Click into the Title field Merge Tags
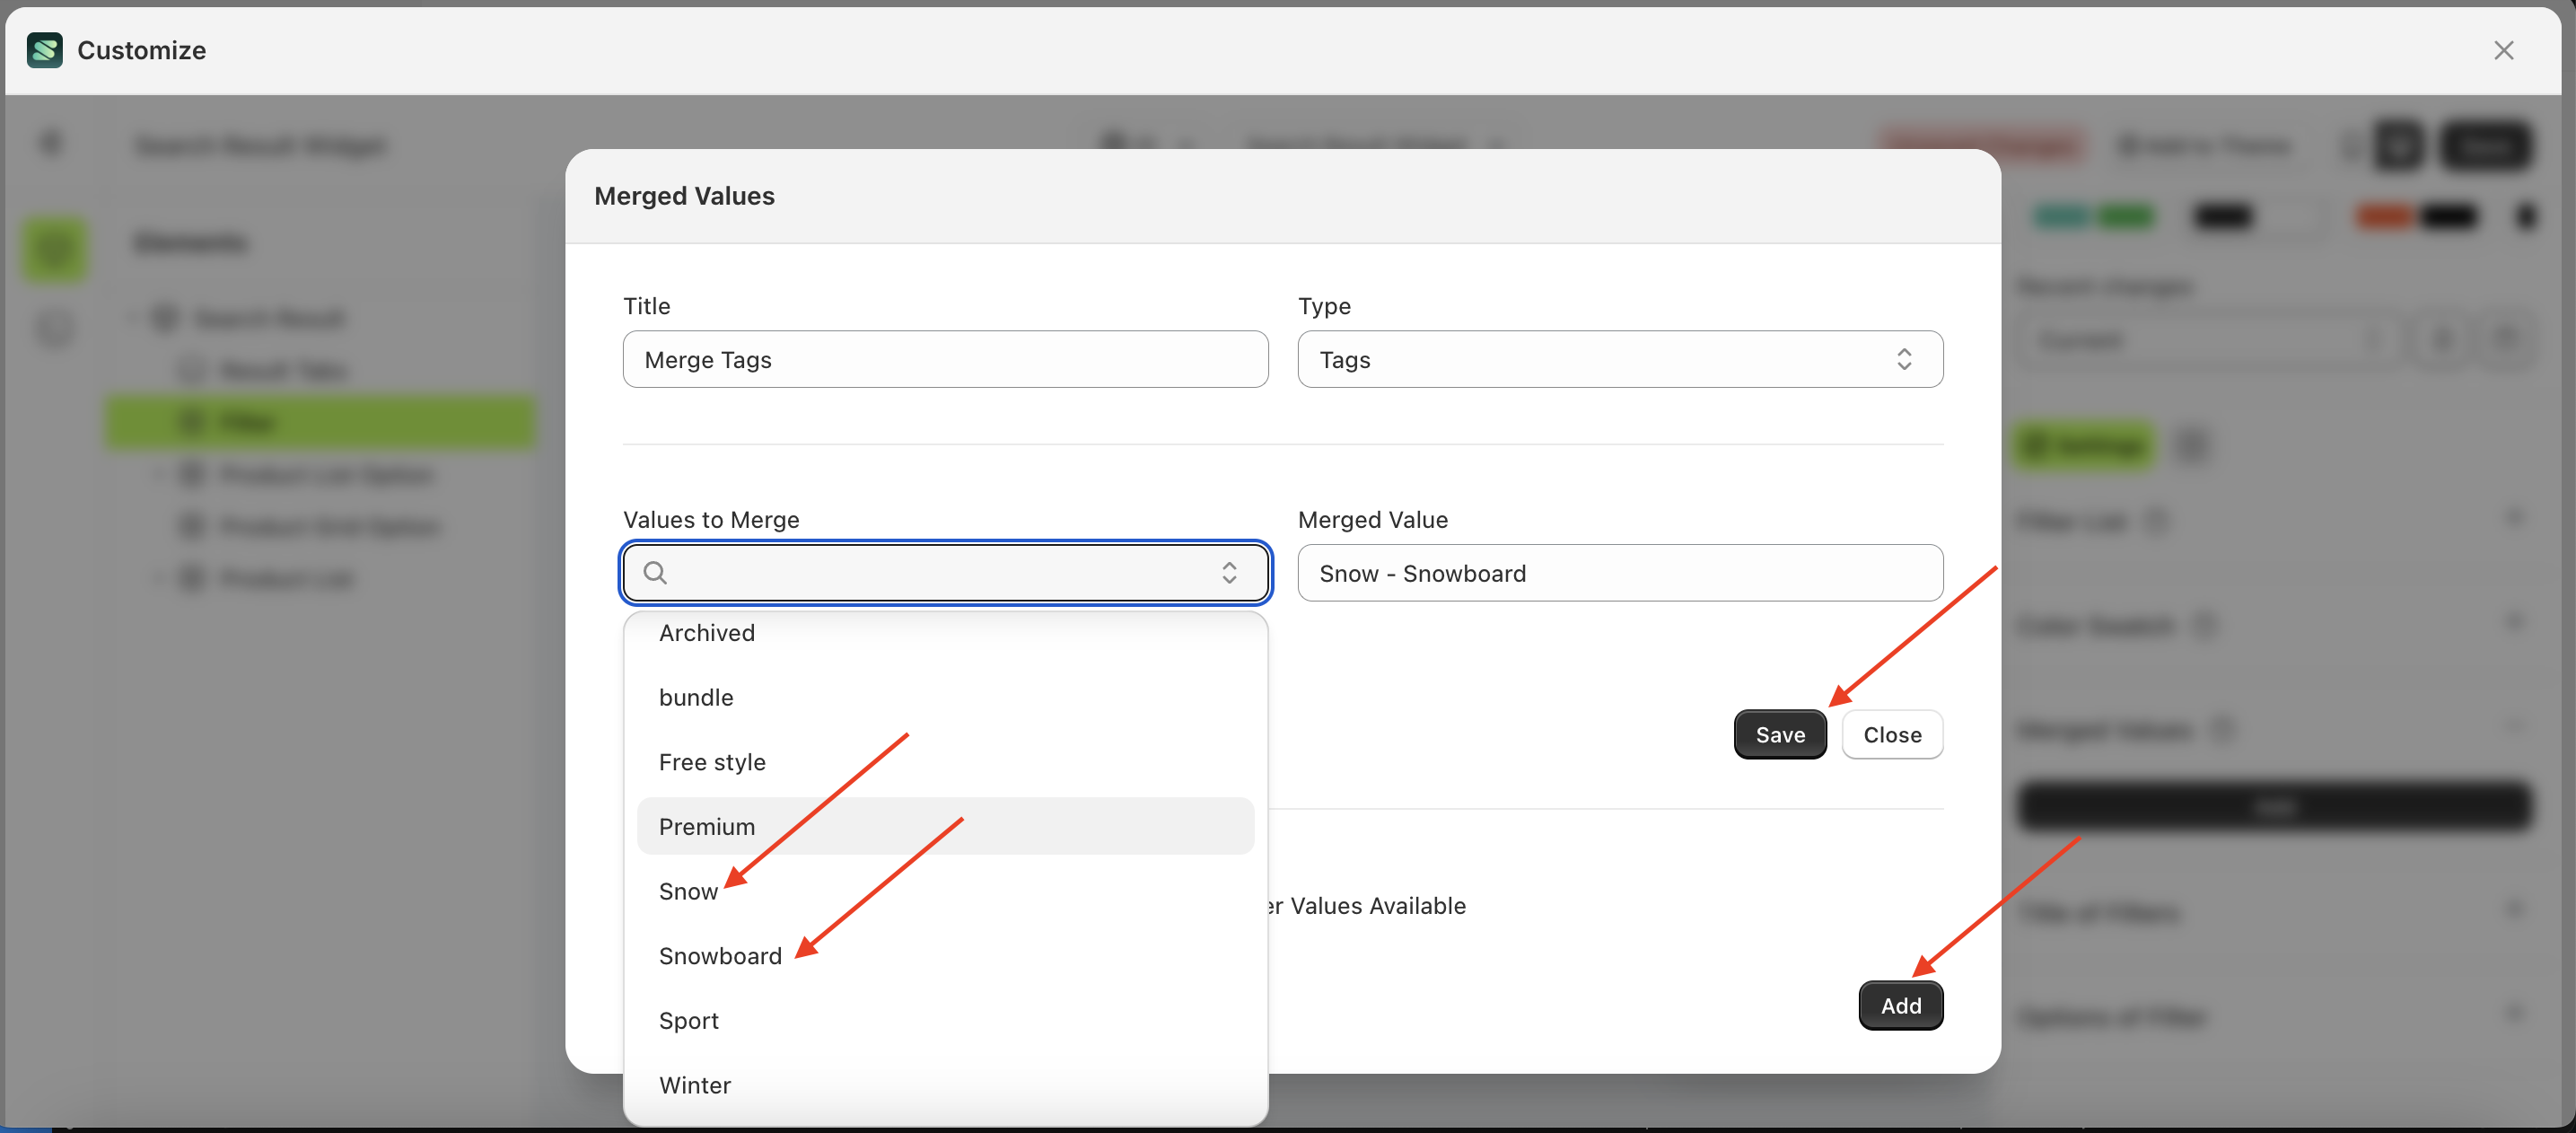 point(944,360)
